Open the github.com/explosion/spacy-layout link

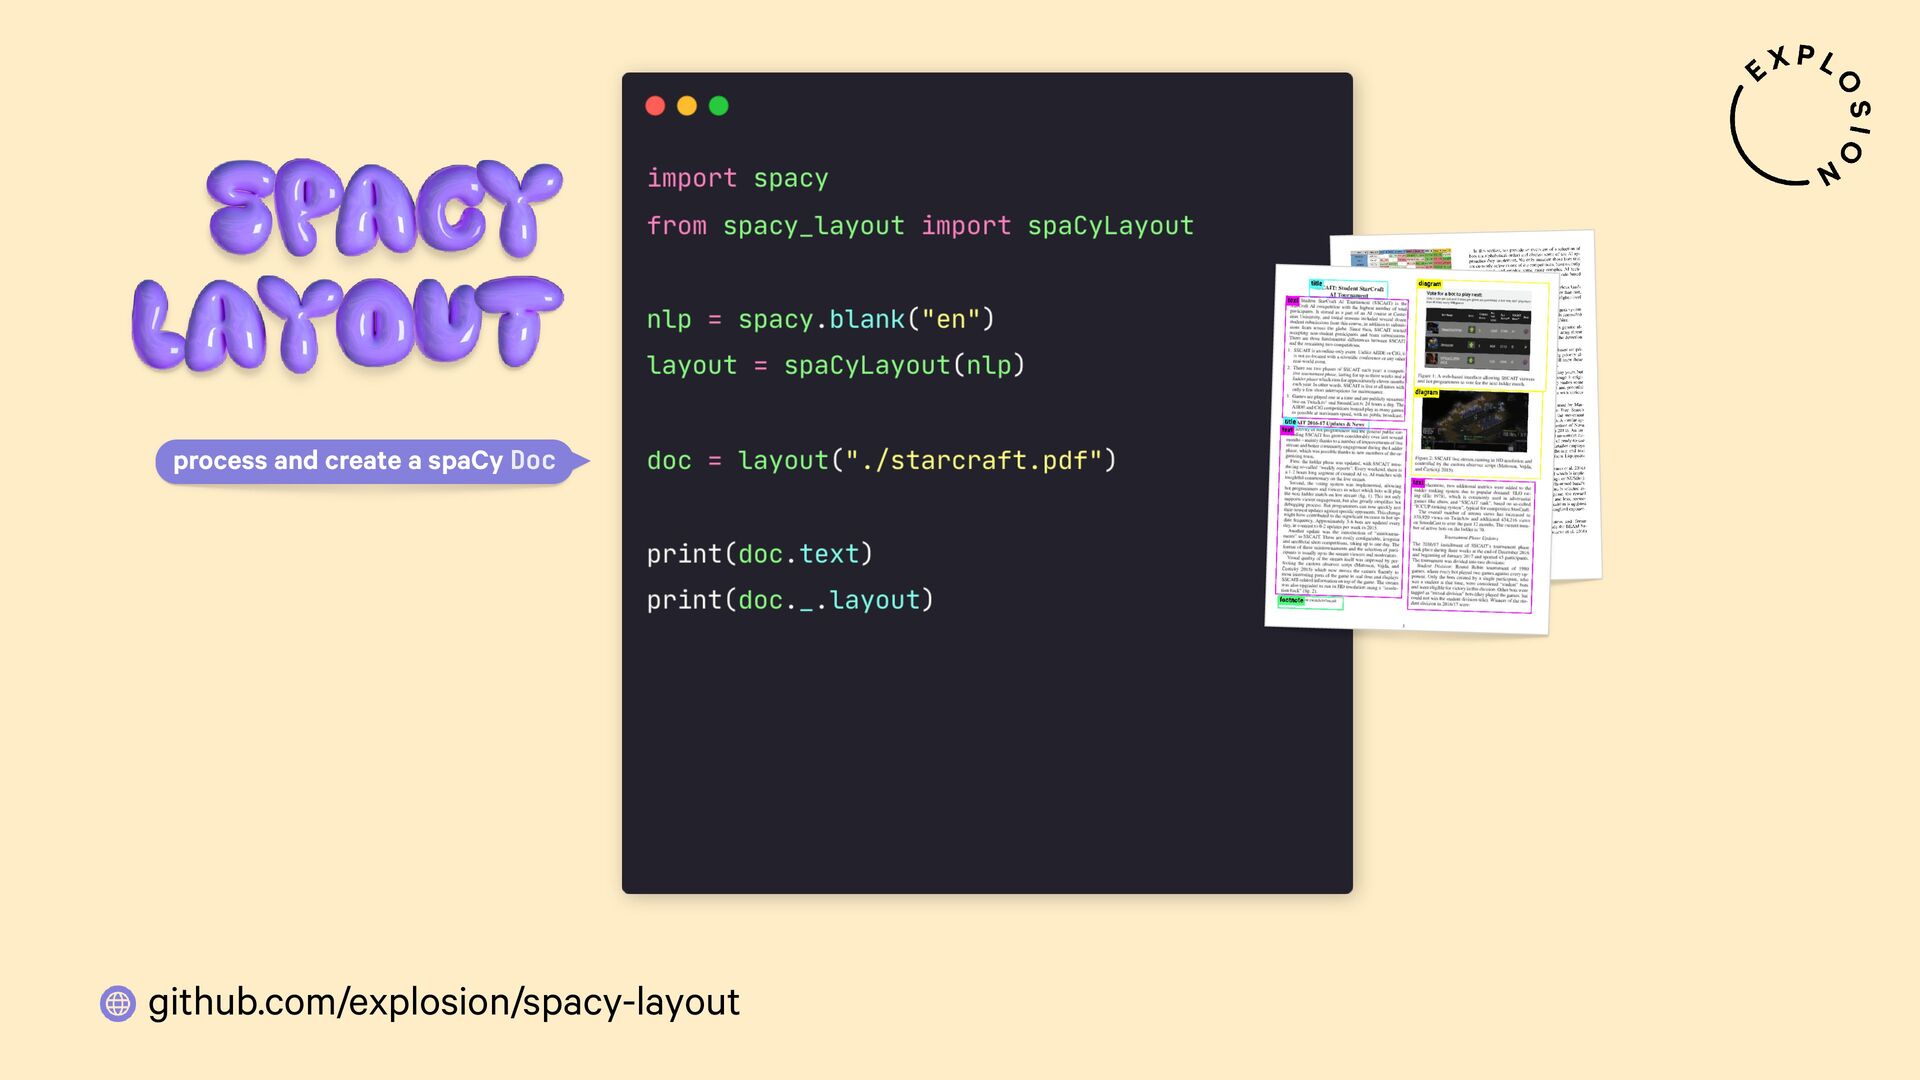click(444, 1002)
